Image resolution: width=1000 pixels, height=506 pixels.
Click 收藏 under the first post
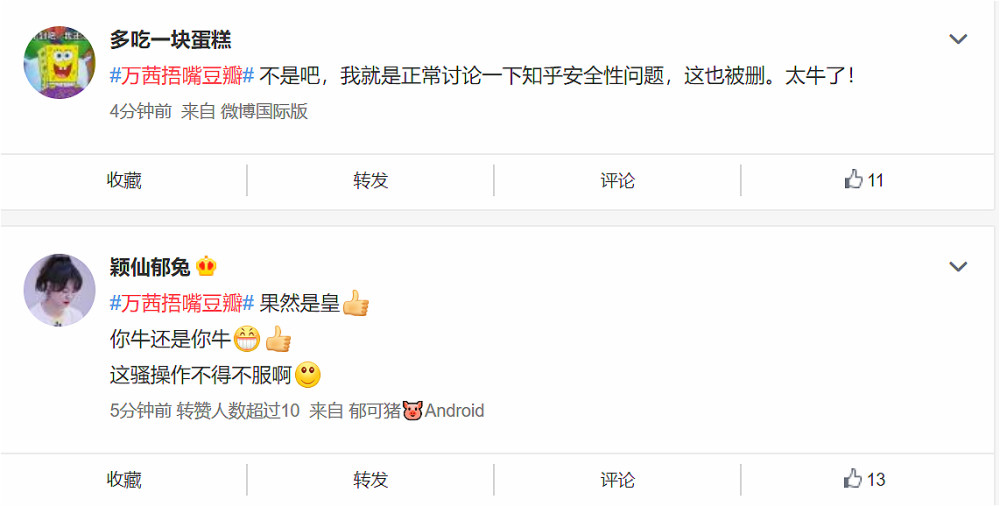[x=124, y=181]
